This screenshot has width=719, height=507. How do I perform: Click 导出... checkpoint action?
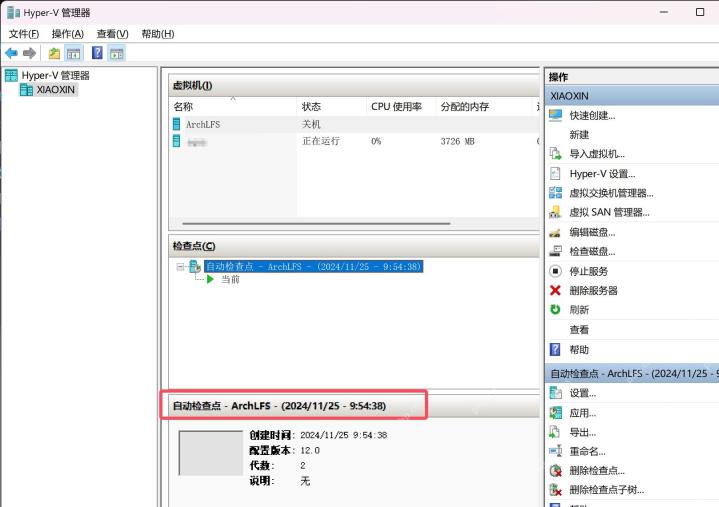tap(582, 432)
